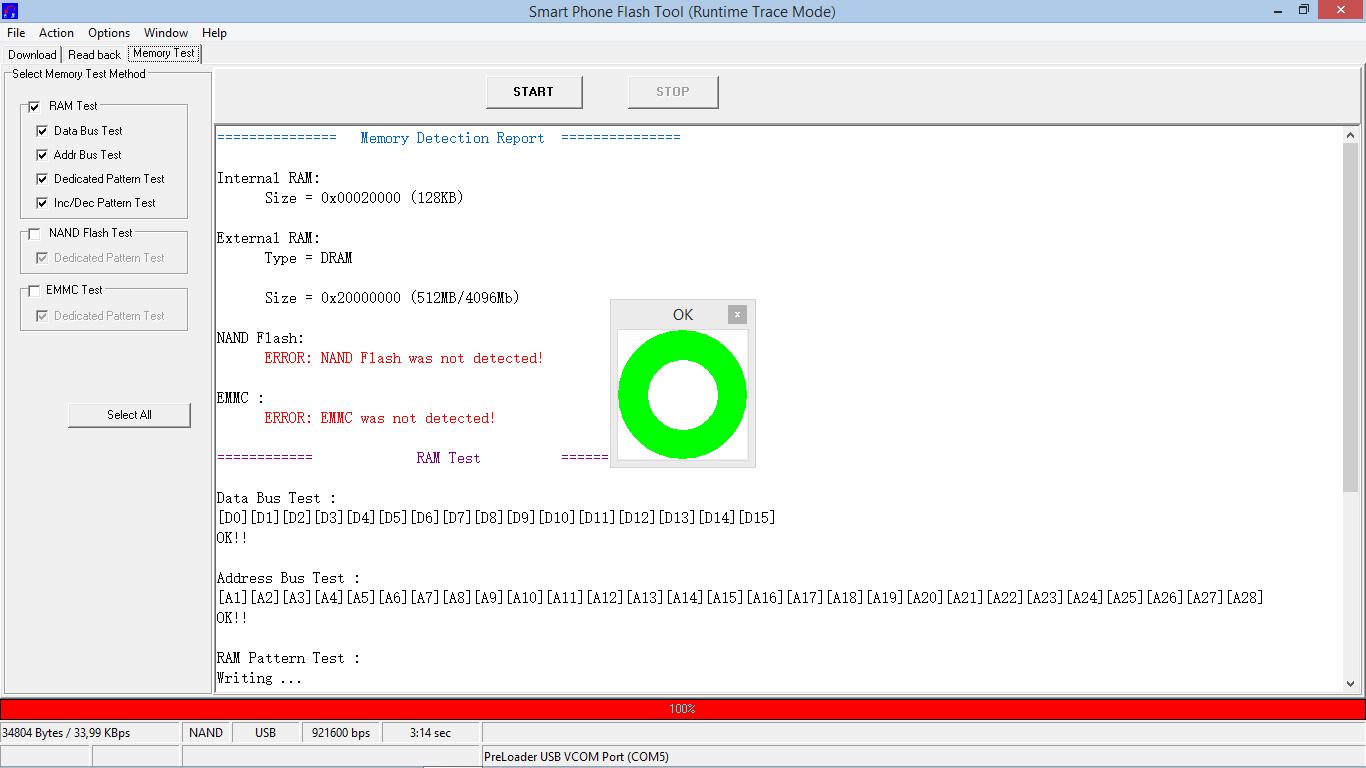
Task: Click the USB status bar cell
Action: 265,733
